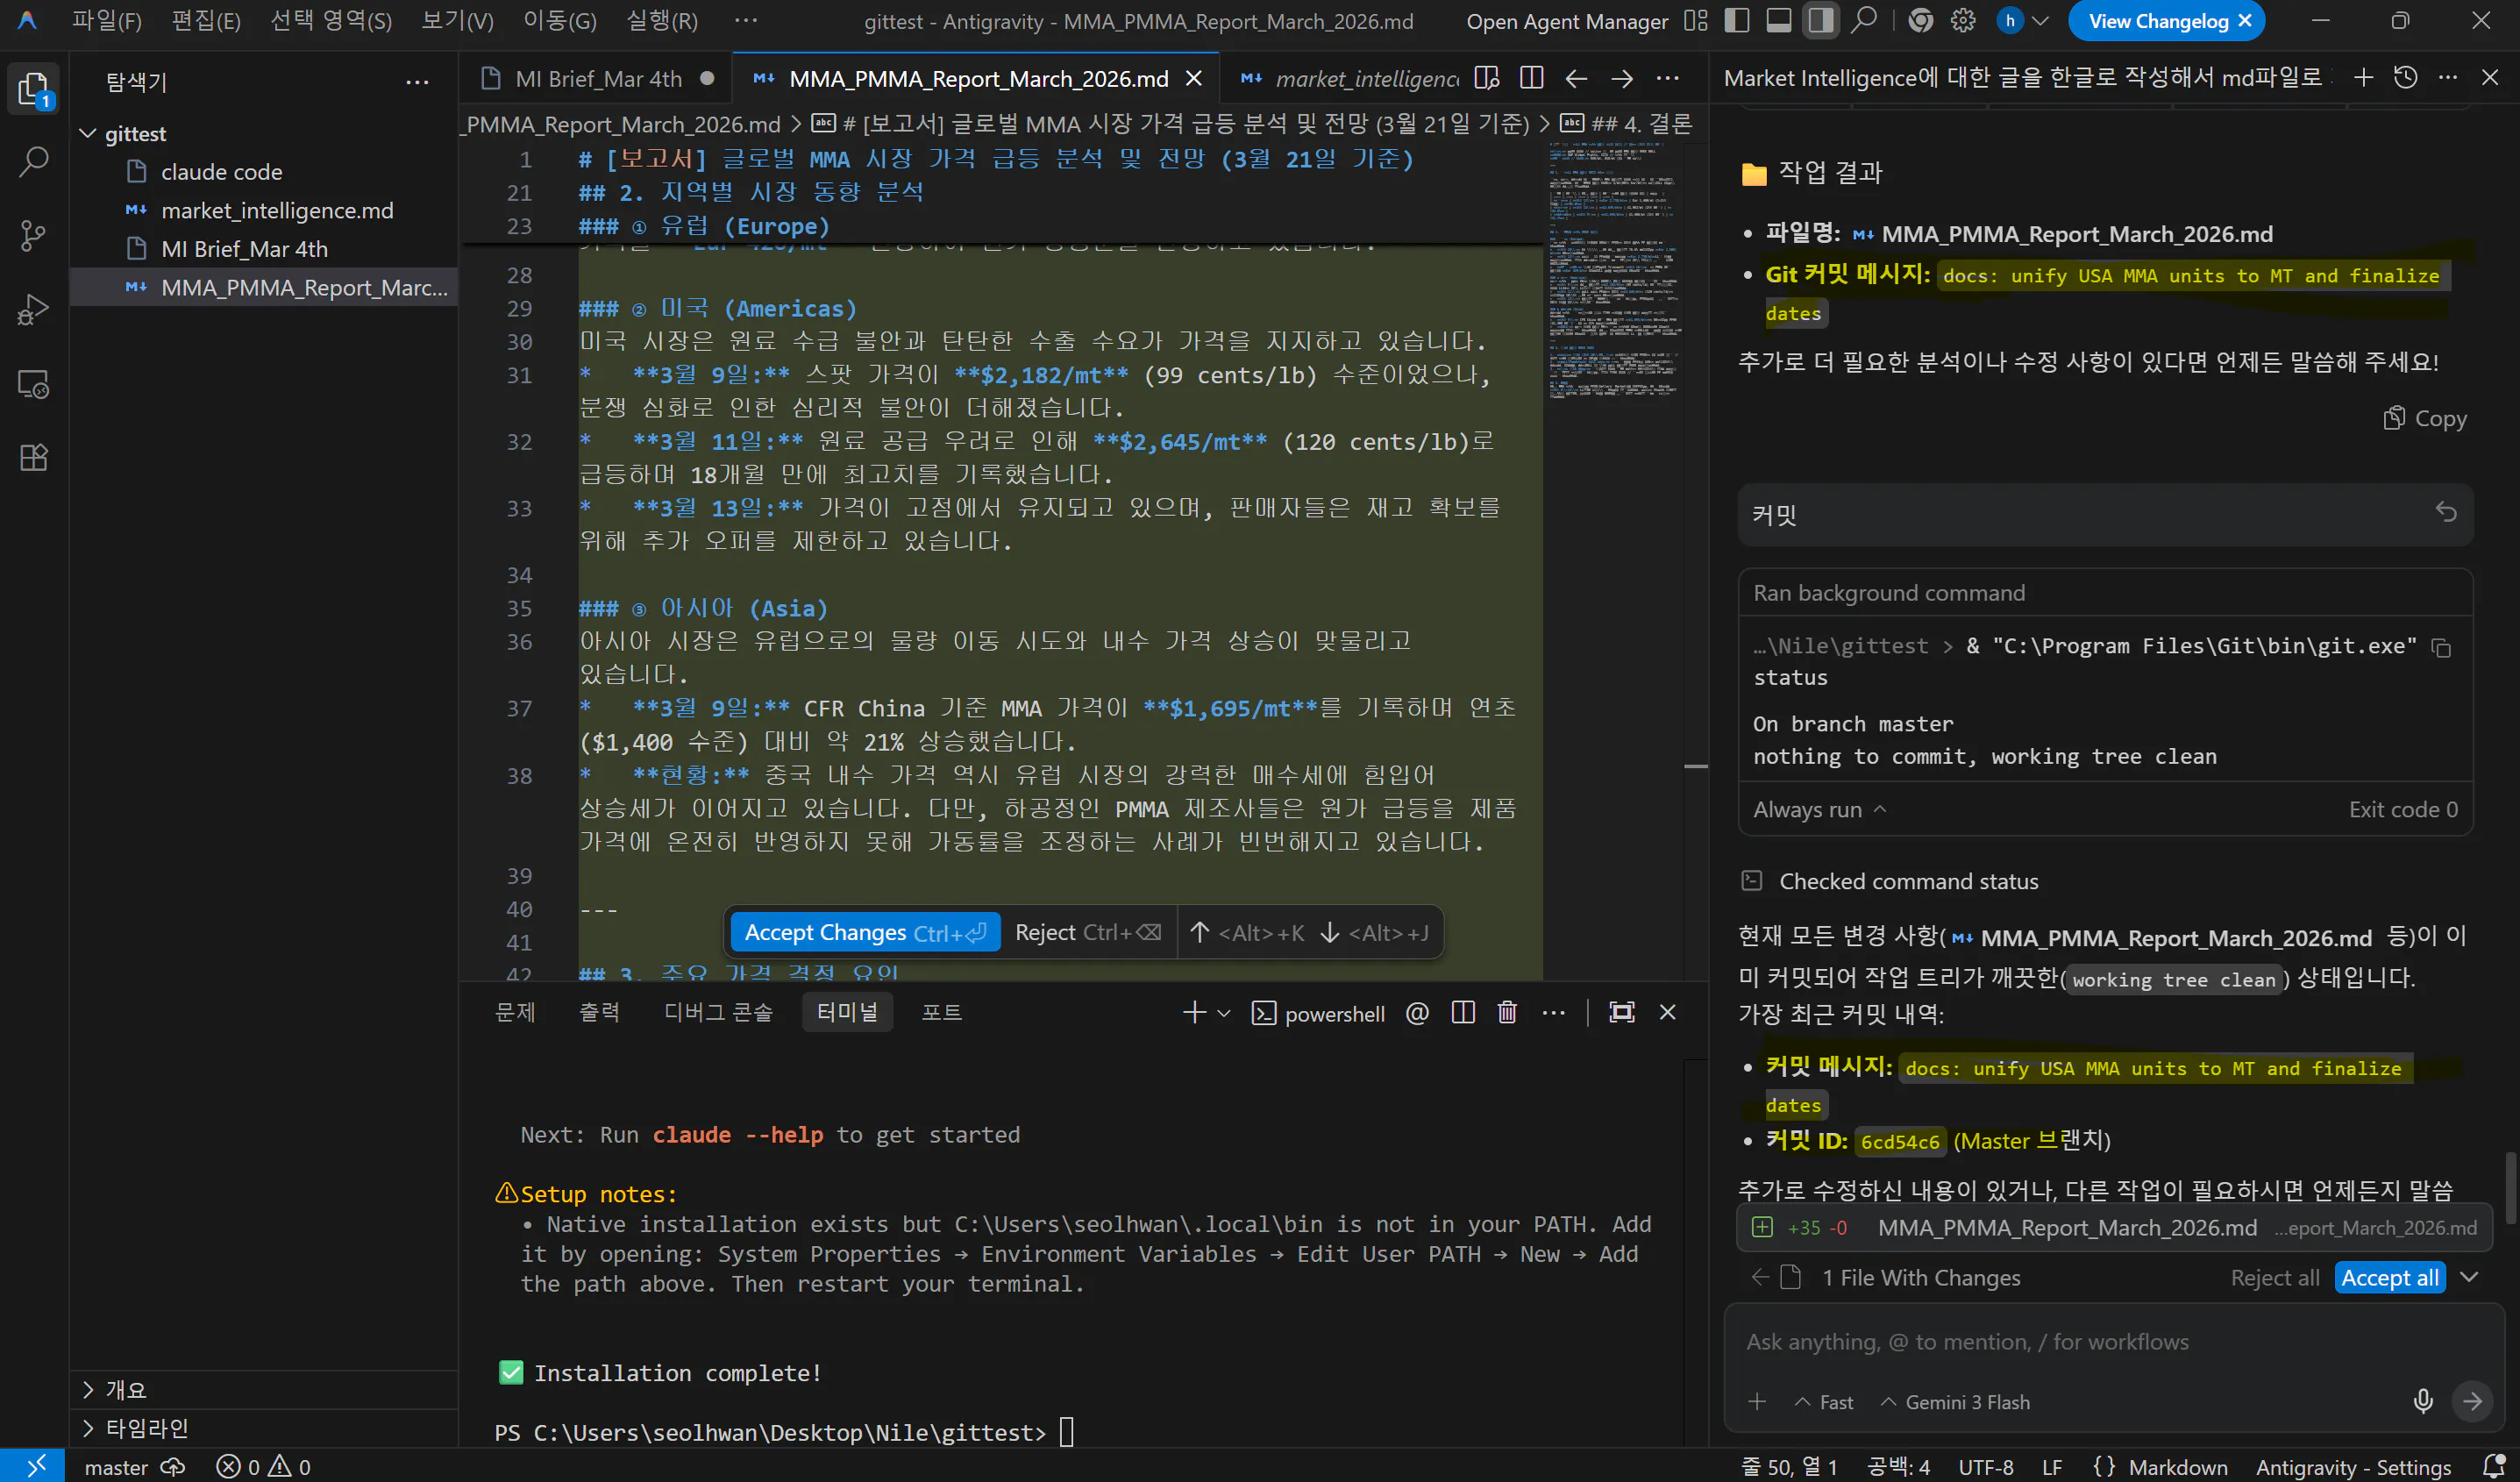Open customize layout icon
This screenshot has width=2520, height=1482.
(1696, 20)
